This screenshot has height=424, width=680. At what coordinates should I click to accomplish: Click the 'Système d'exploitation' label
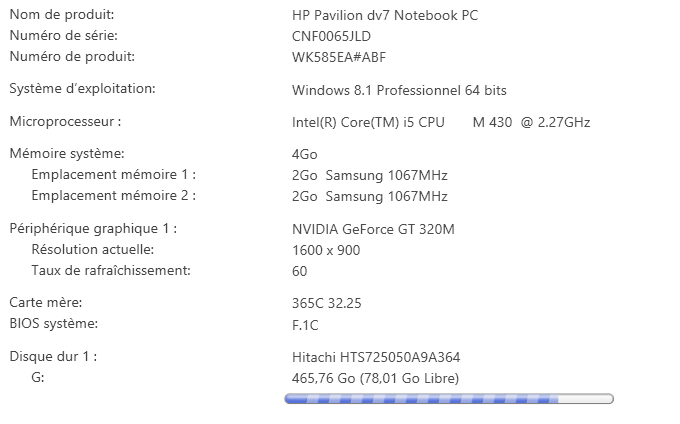click(x=82, y=89)
